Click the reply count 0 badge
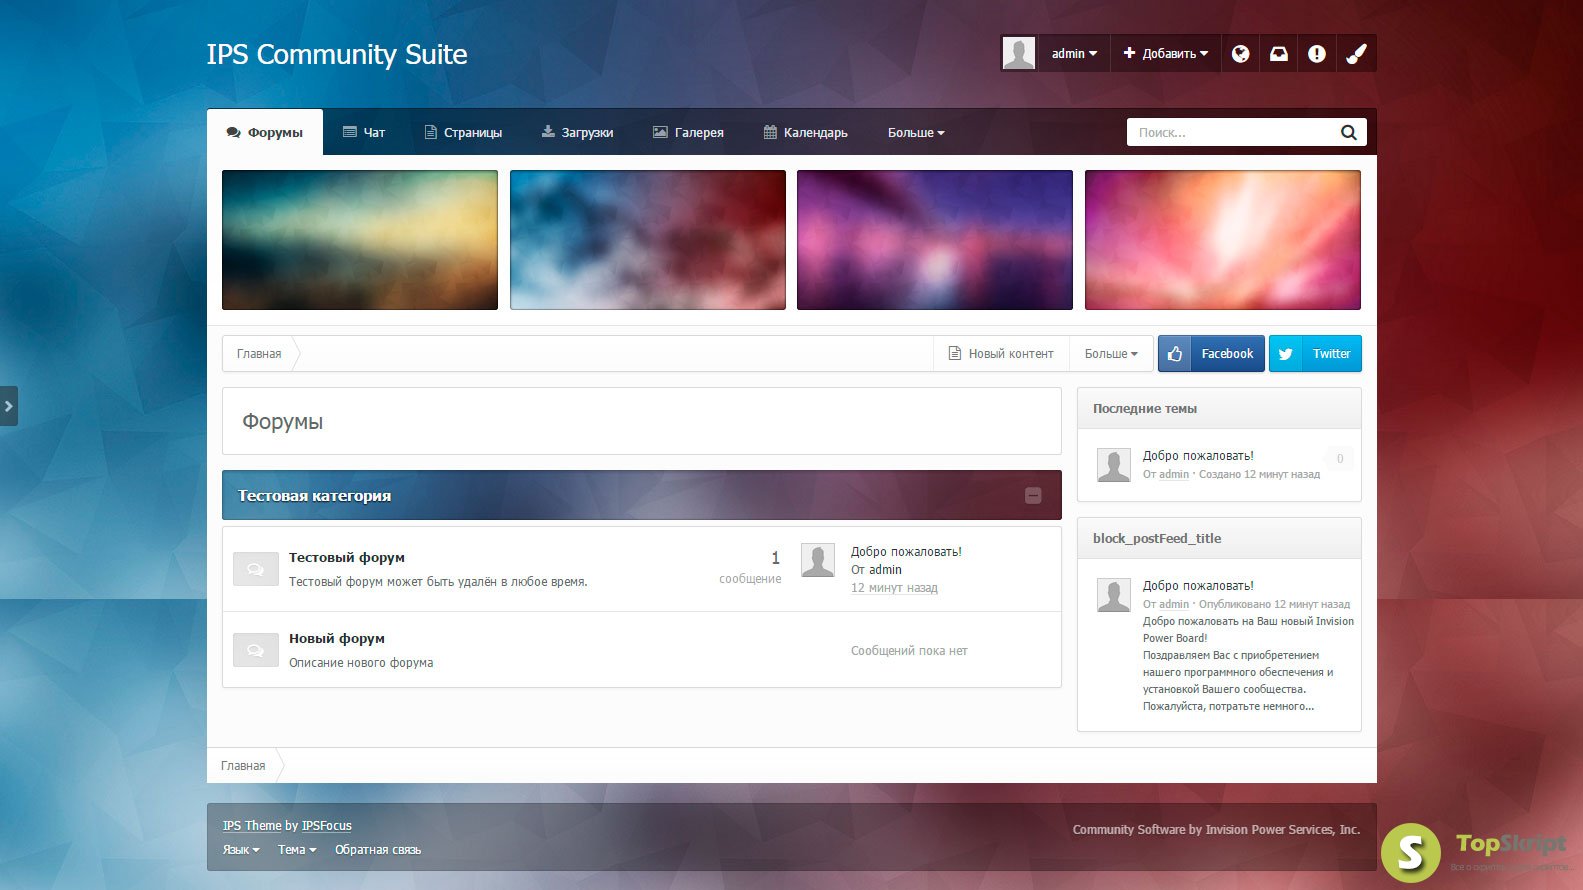 click(1340, 459)
